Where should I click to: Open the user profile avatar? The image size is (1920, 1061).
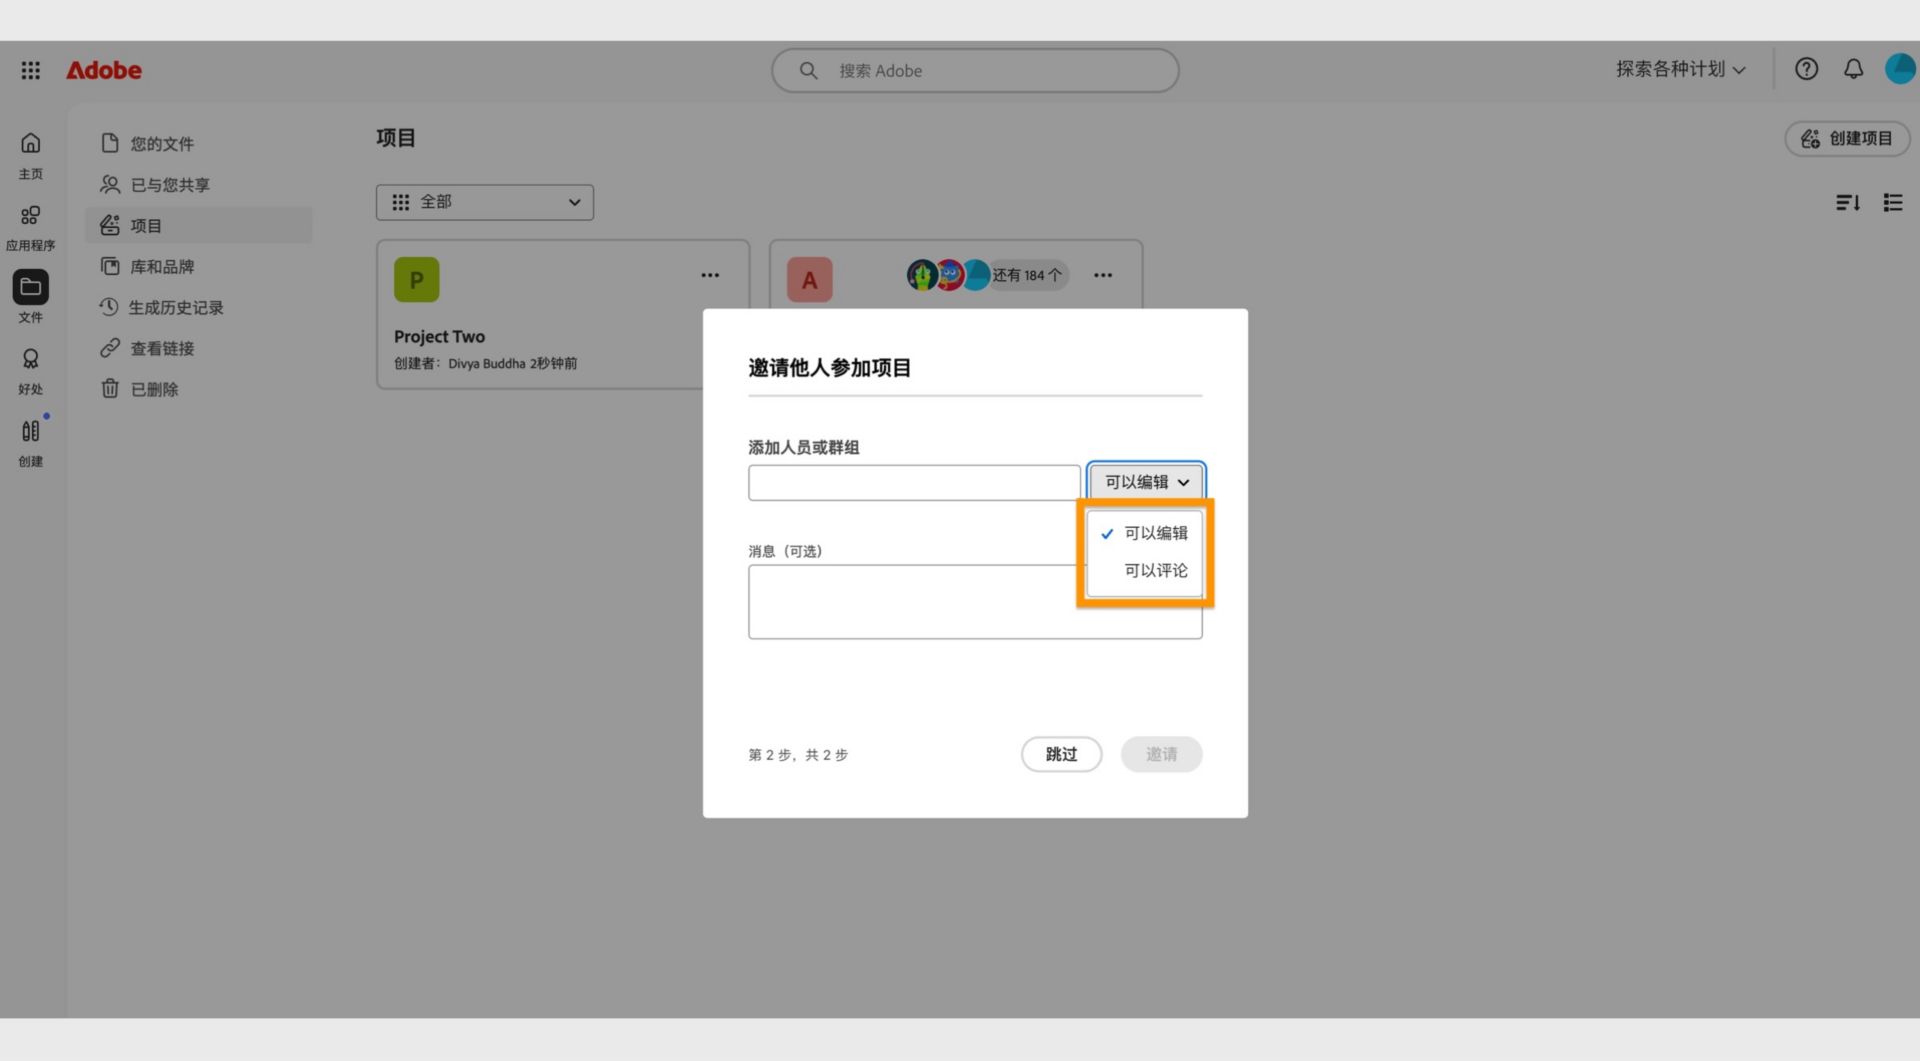pyautogui.click(x=1900, y=69)
